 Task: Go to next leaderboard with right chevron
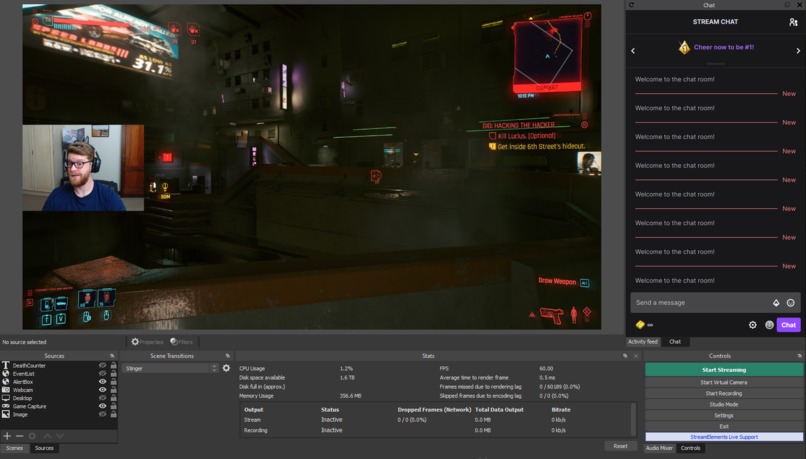(x=798, y=51)
